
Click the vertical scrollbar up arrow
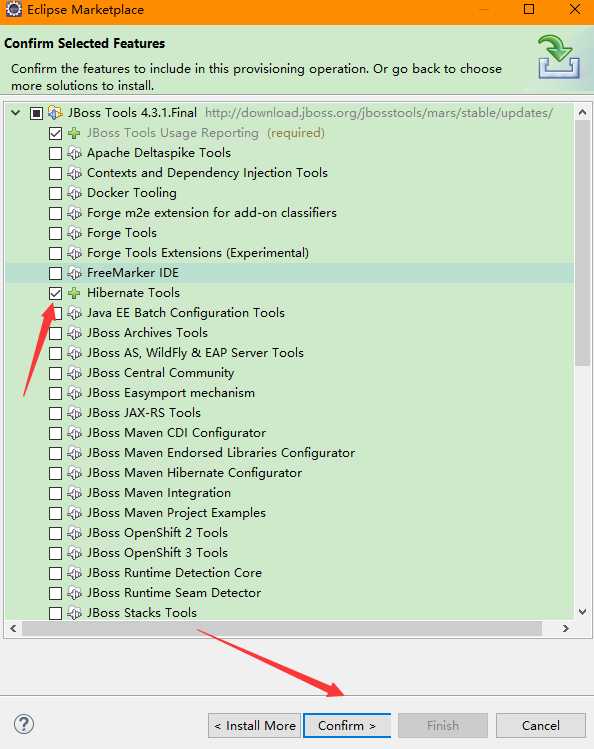582,113
